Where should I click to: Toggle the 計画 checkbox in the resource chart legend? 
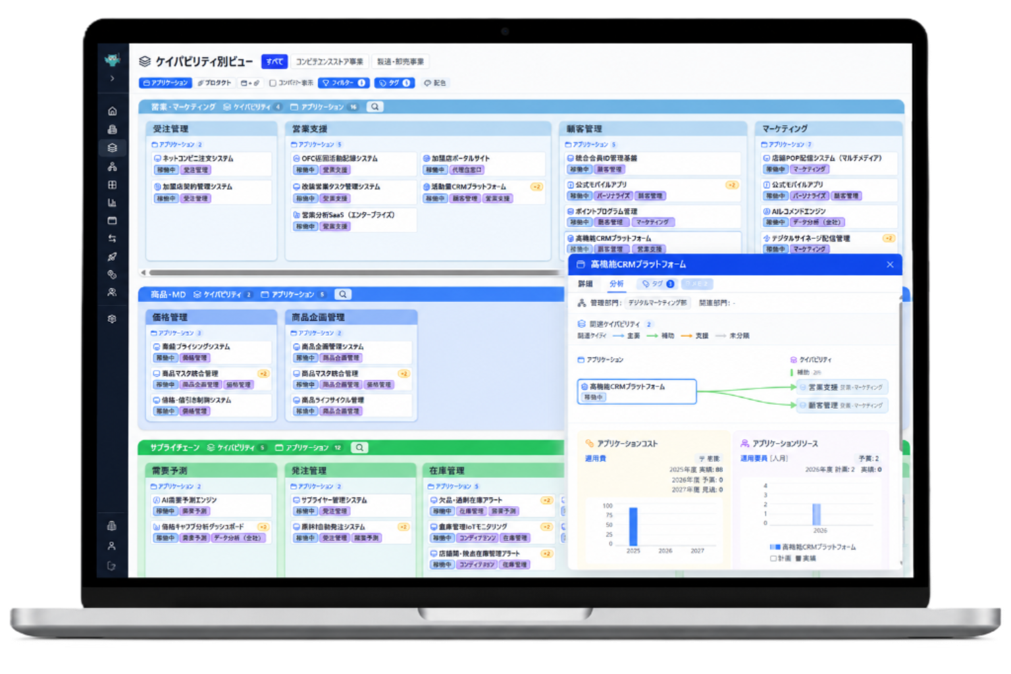(774, 559)
